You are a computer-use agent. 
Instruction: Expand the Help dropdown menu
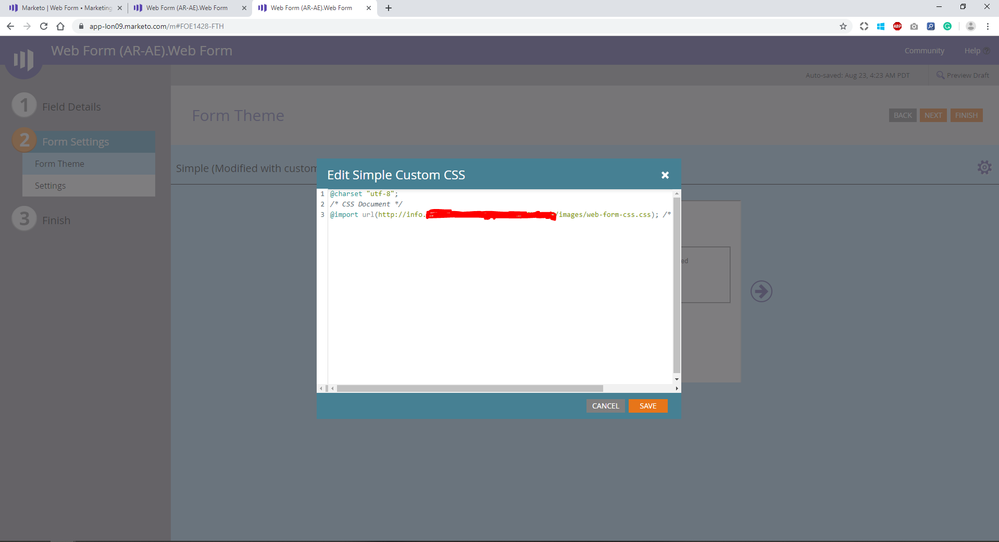(975, 51)
